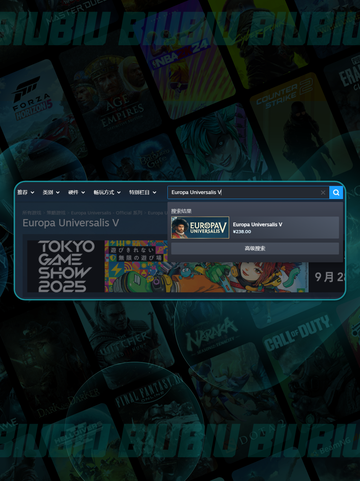360x481 pixels.
Task: Open the Europa Universalis breadcrumb link
Action: 91,213
